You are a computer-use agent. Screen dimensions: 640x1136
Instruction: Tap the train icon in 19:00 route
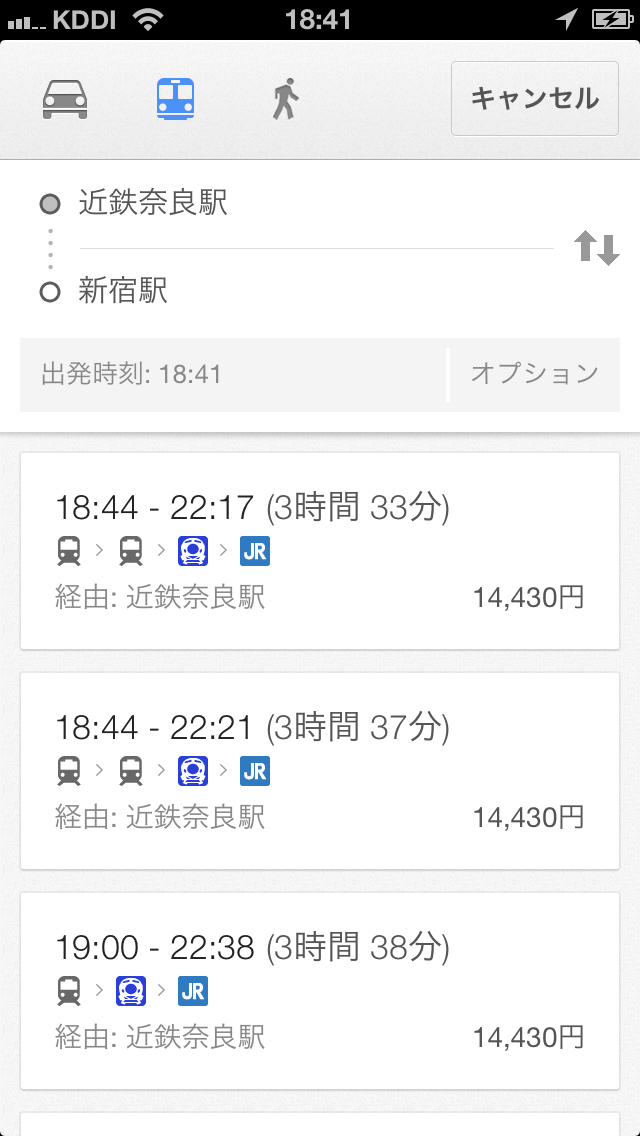point(69,990)
